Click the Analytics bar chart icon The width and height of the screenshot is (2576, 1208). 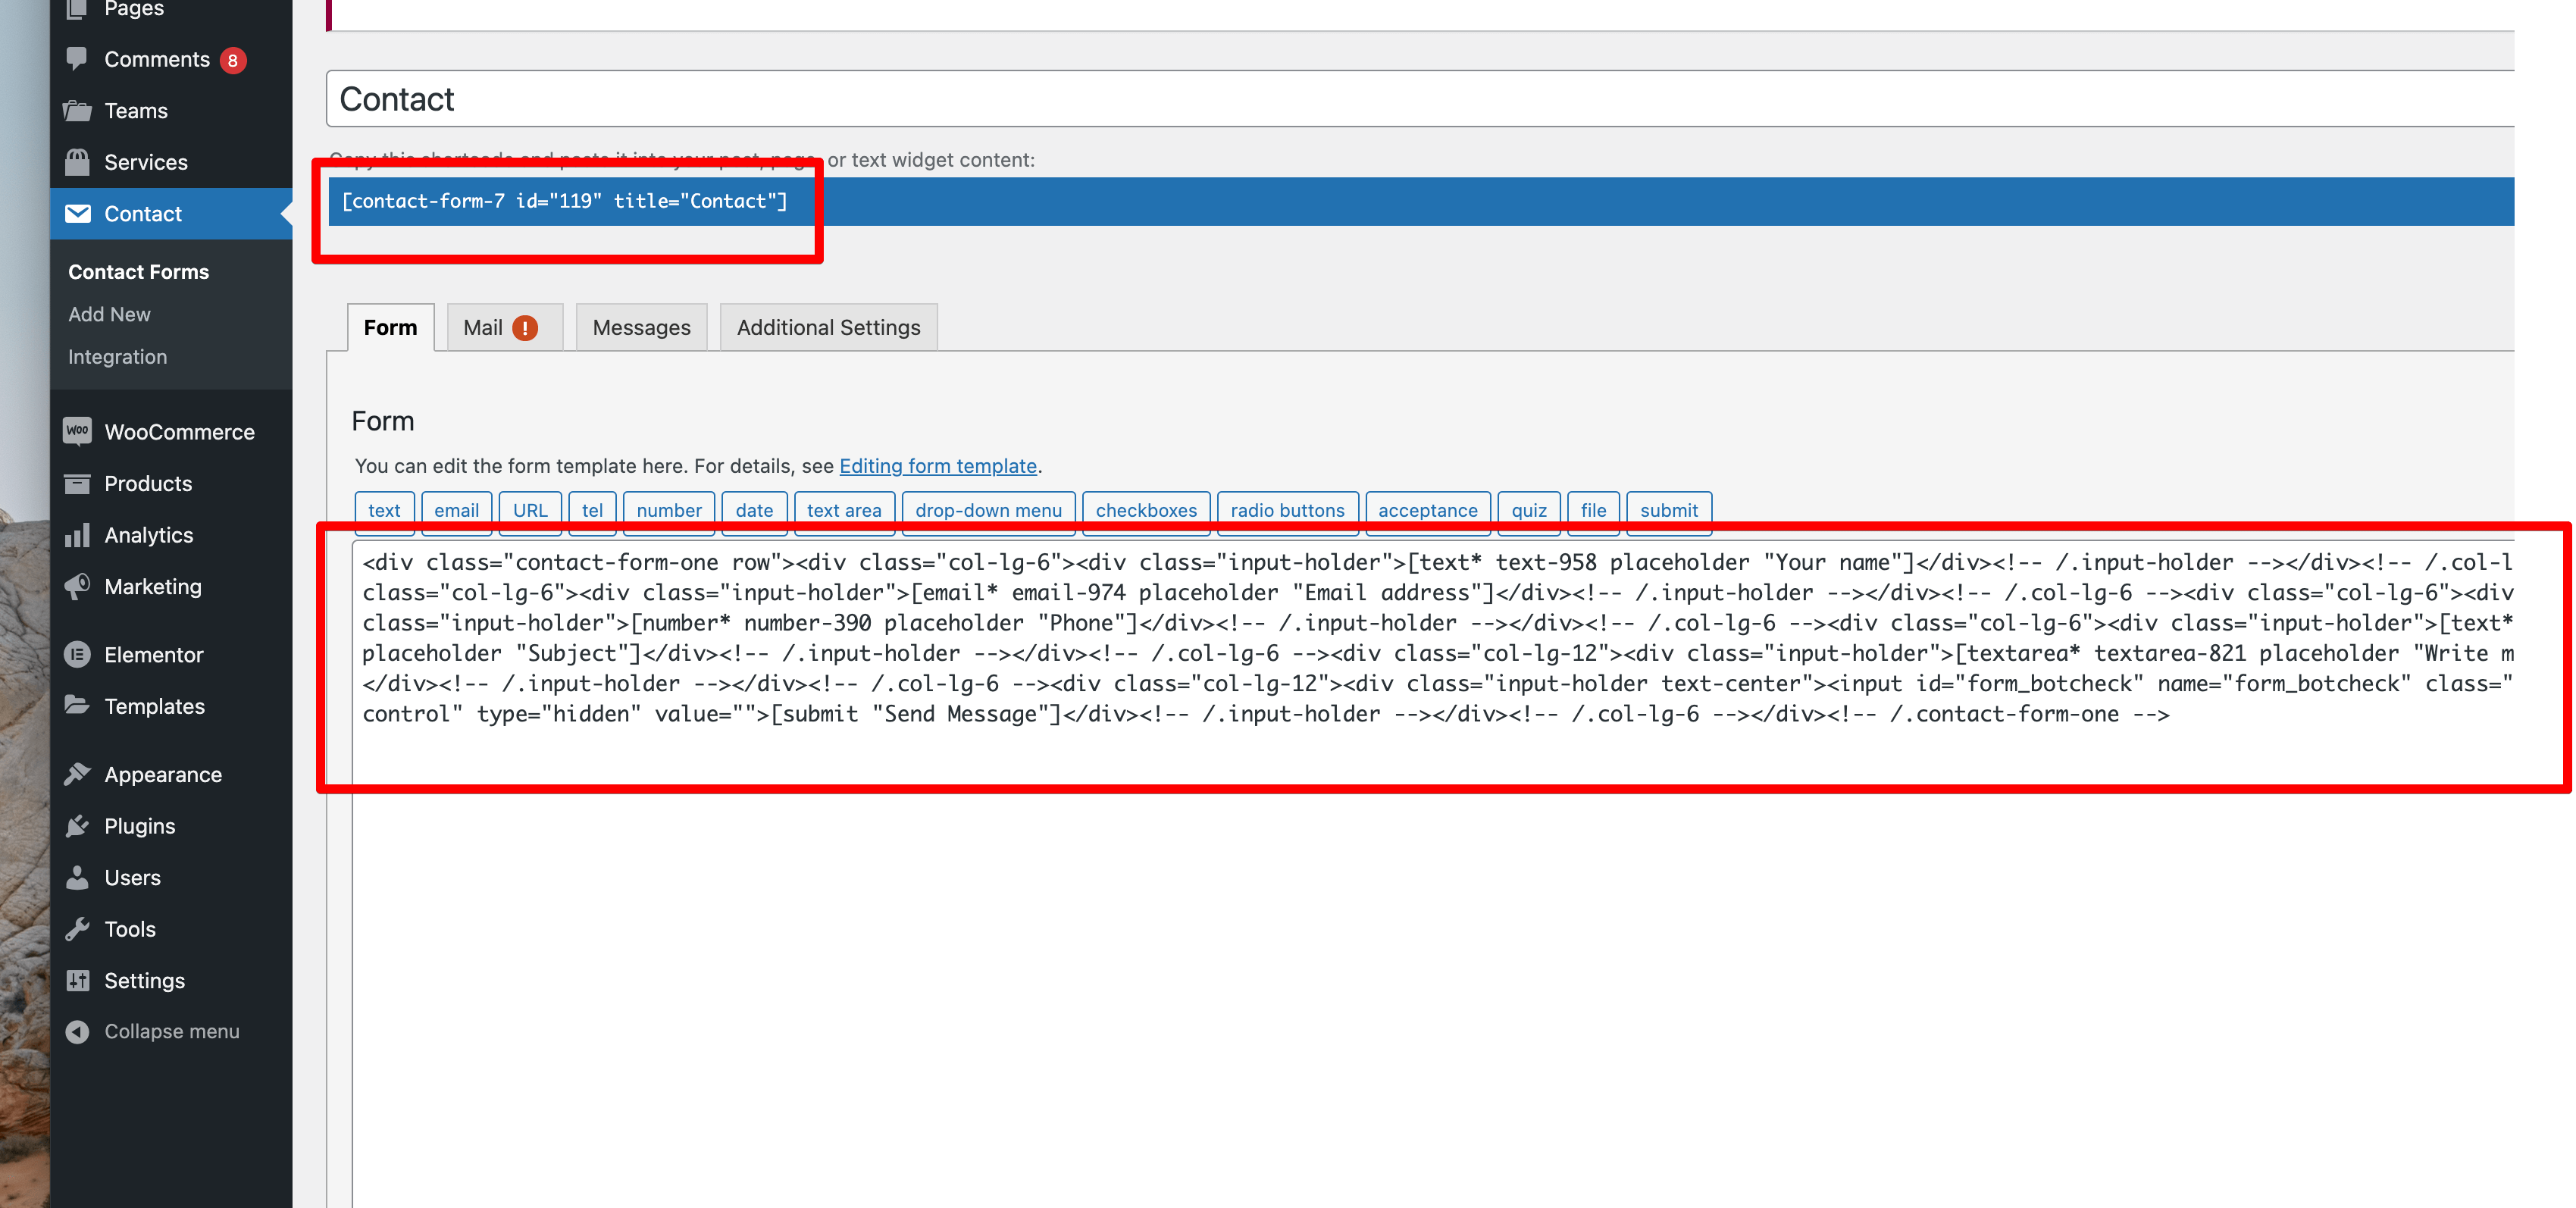[x=77, y=535]
